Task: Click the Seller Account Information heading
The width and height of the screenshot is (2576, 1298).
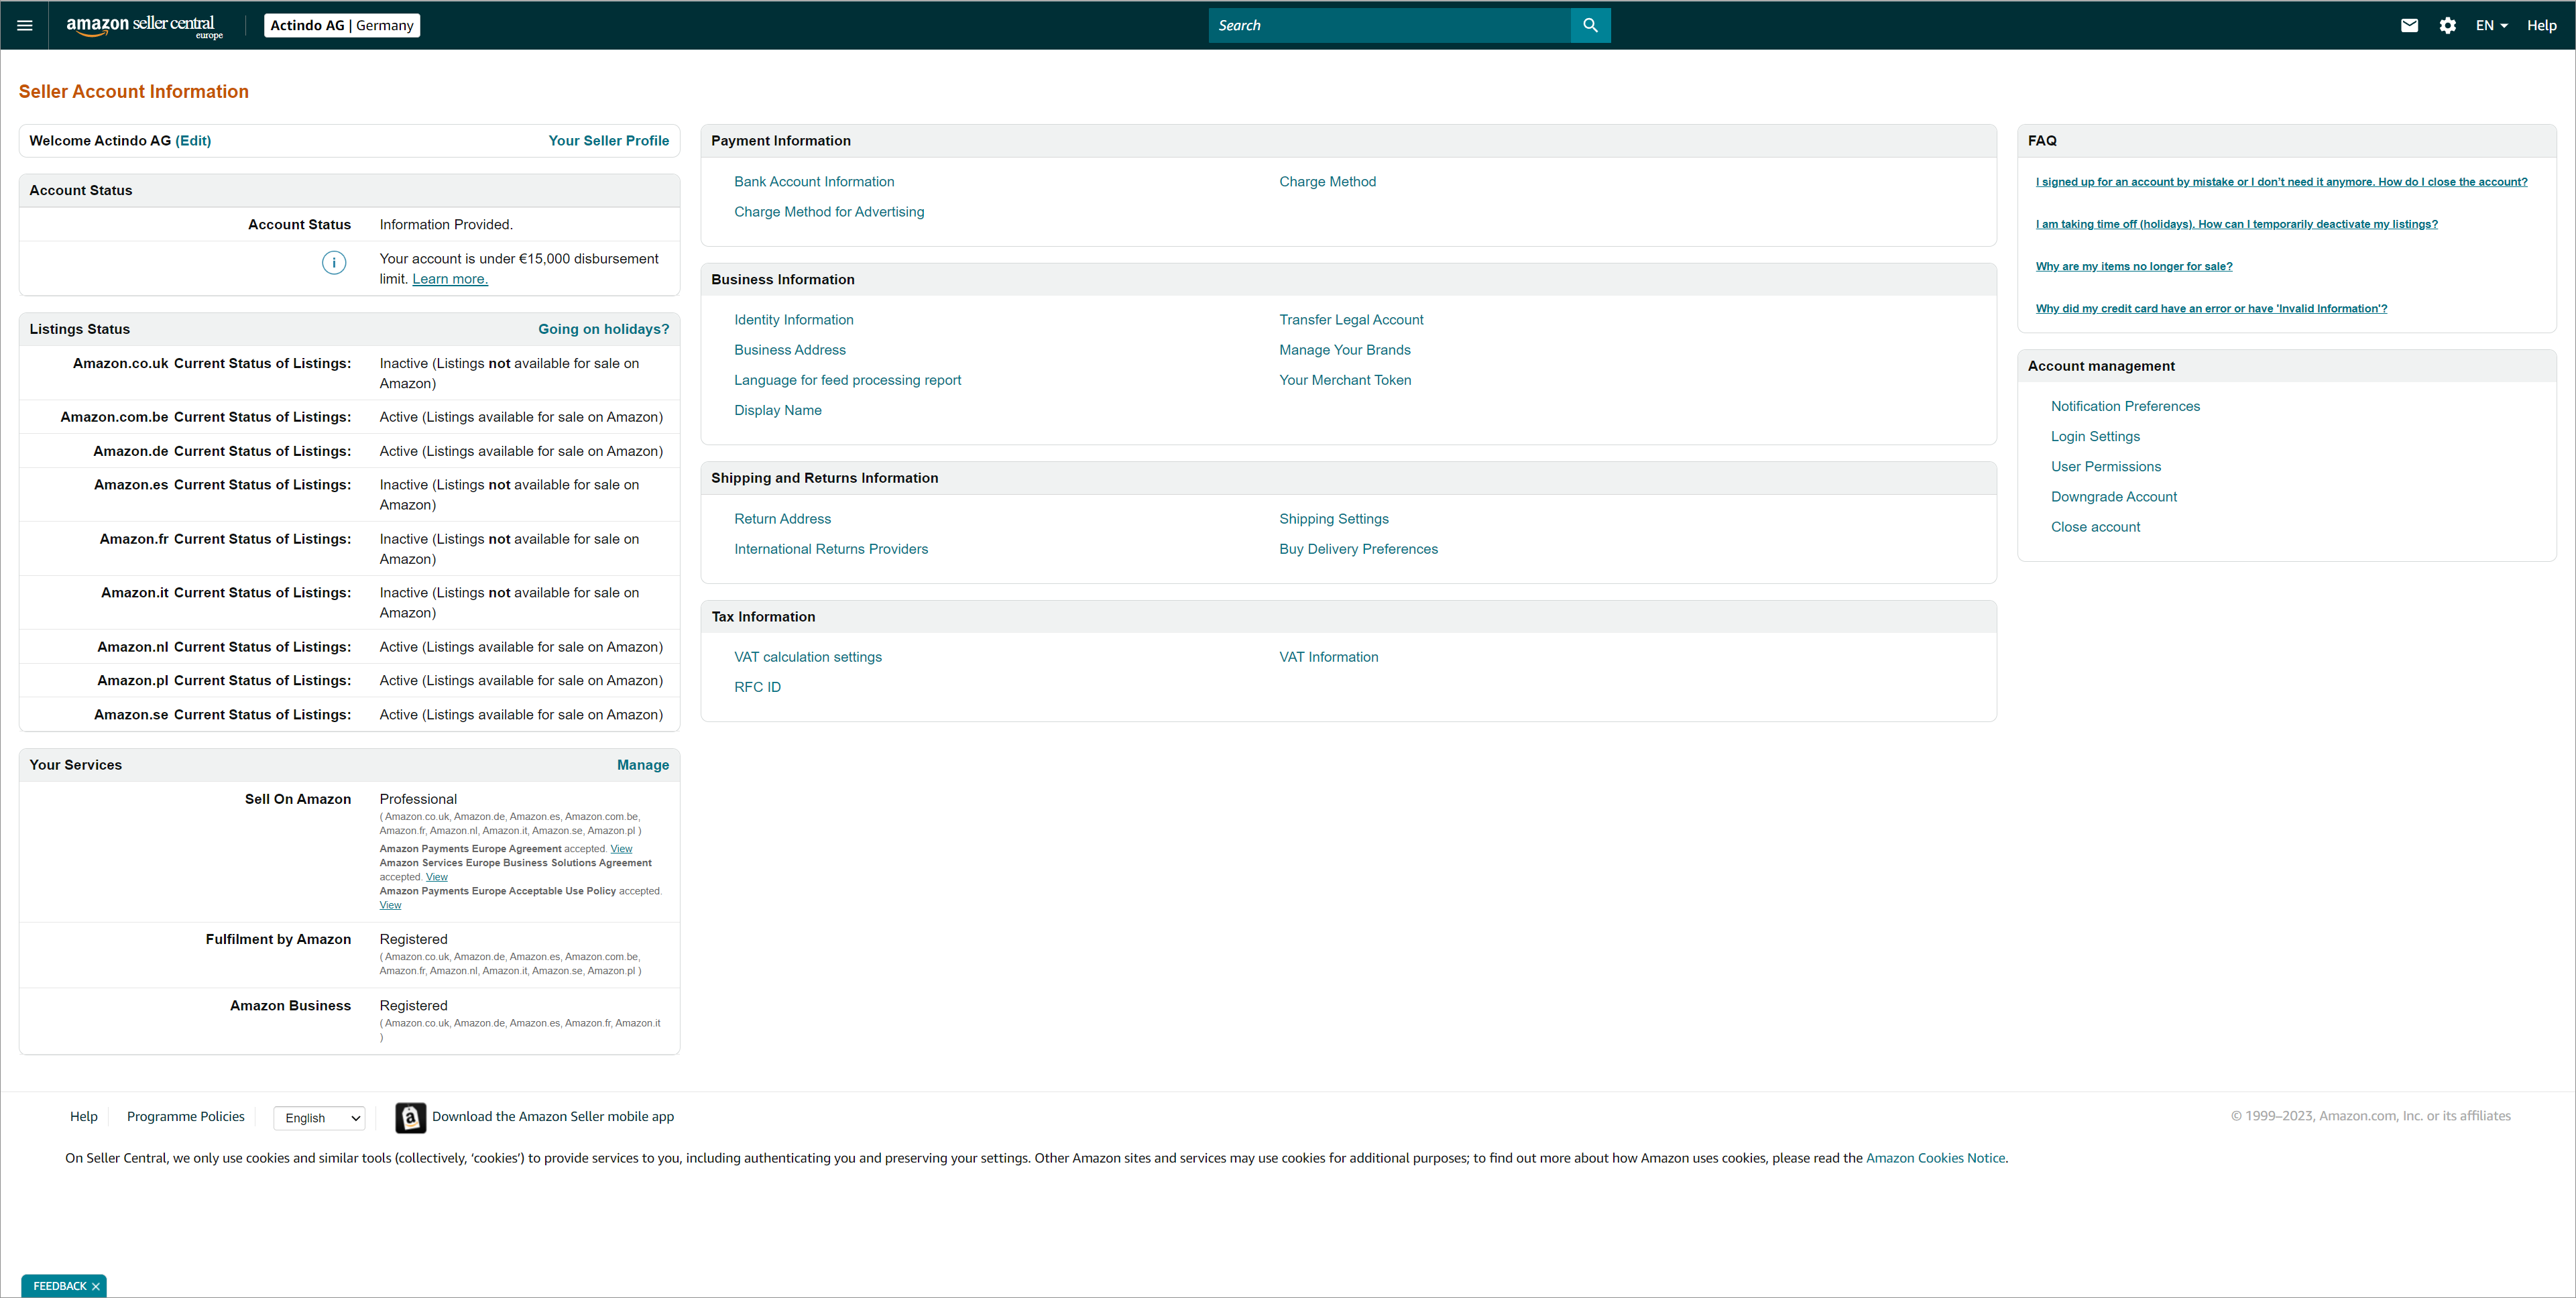Action: pyautogui.click(x=134, y=92)
